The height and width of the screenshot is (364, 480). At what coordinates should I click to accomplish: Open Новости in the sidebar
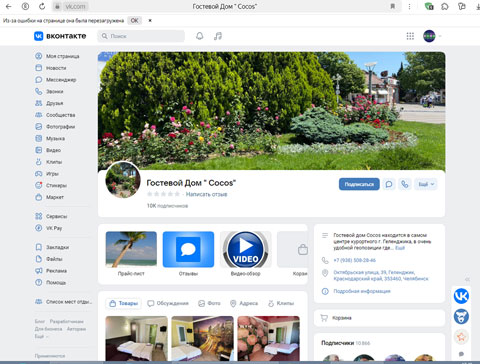pyautogui.click(x=51, y=68)
